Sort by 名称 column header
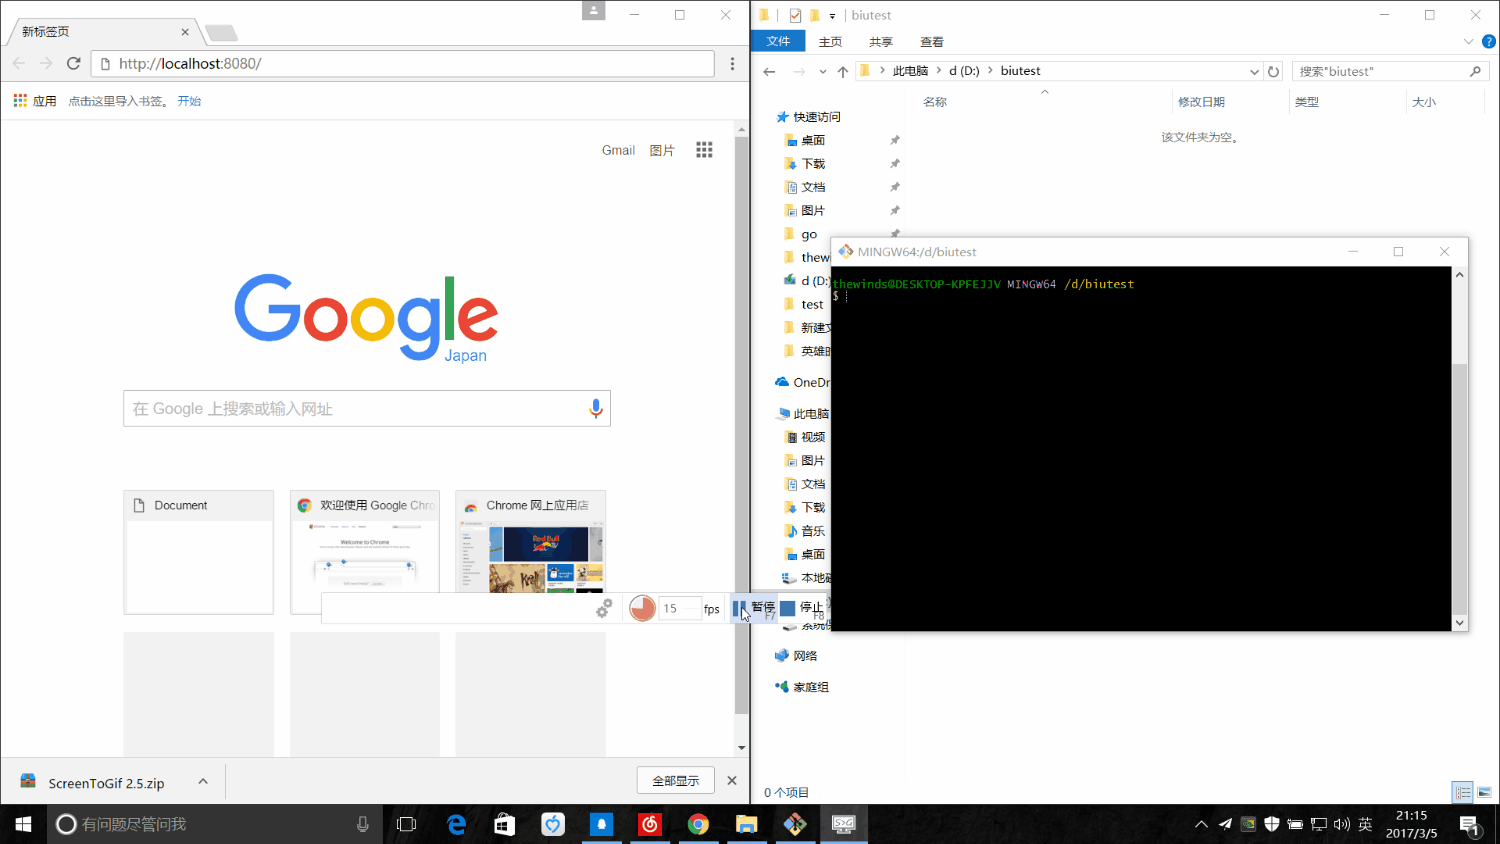The height and width of the screenshot is (844, 1500). (935, 102)
